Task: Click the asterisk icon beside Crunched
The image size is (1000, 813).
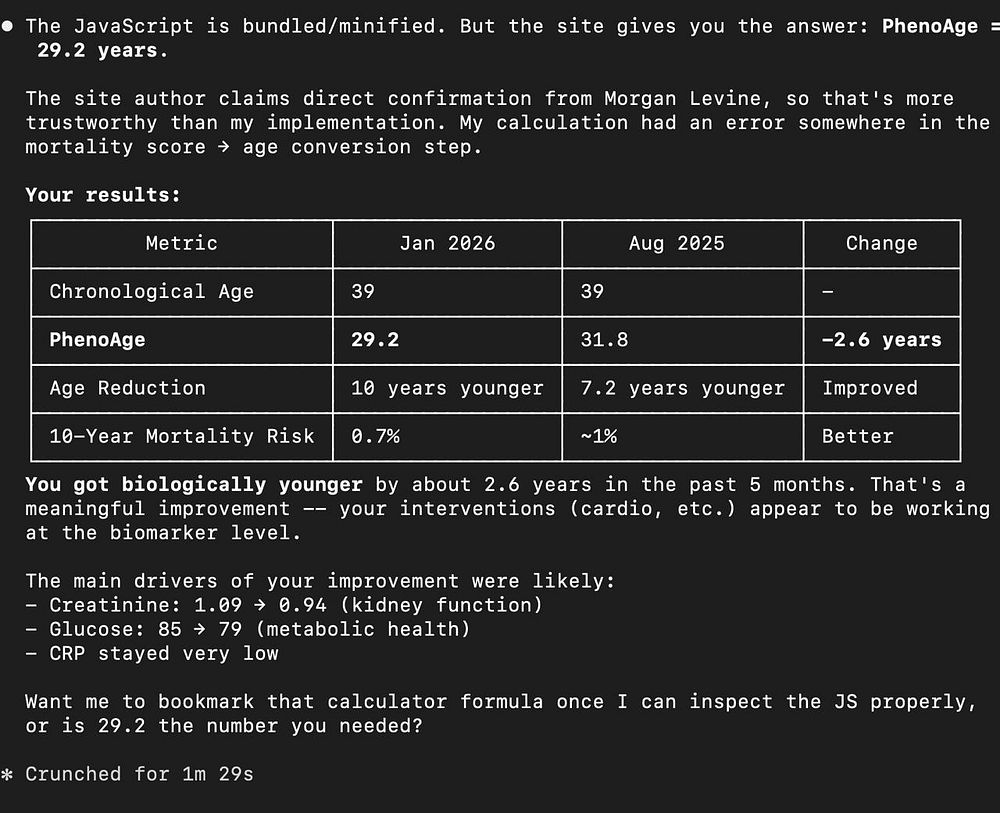Action: coord(8,774)
